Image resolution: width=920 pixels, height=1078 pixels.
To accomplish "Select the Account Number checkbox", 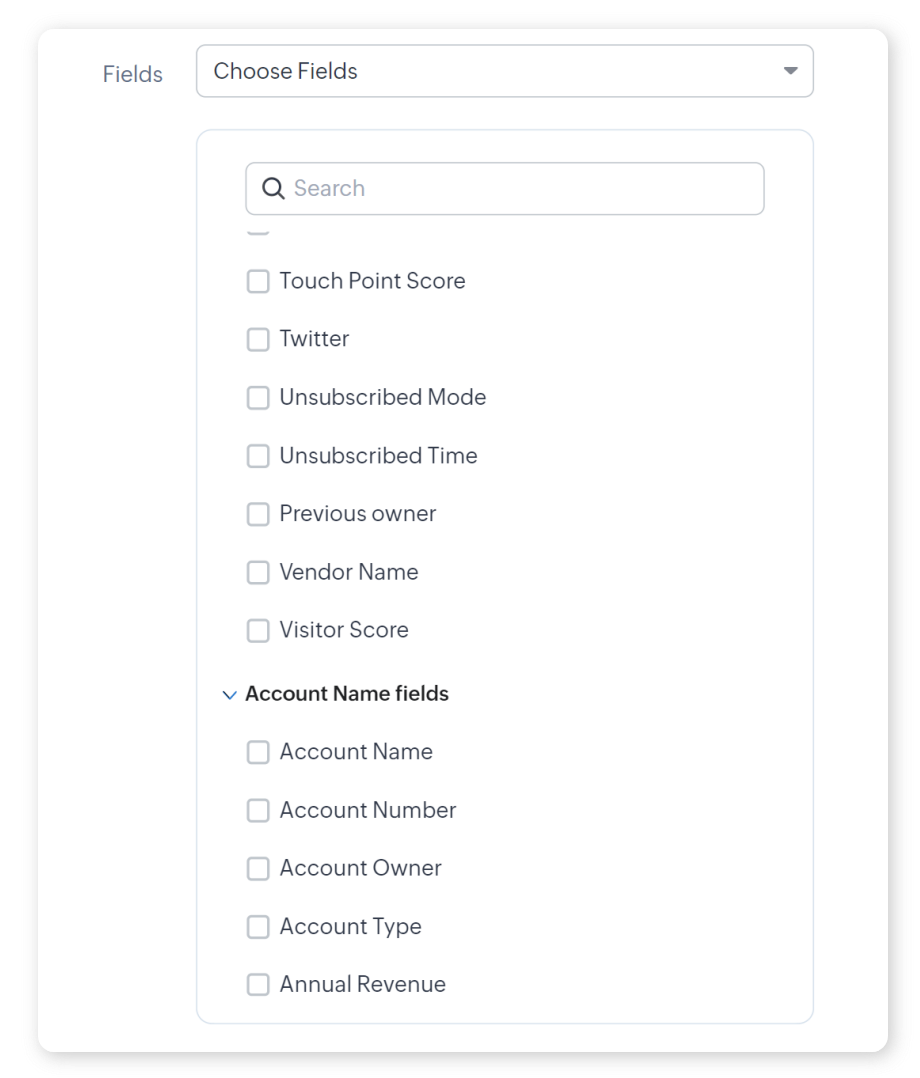I will [258, 810].
